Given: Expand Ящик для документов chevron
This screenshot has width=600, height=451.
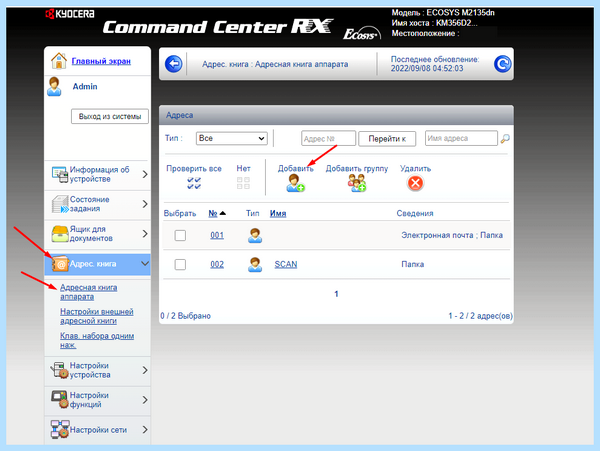Looking at the screenshot, I should tap(145, 234).
